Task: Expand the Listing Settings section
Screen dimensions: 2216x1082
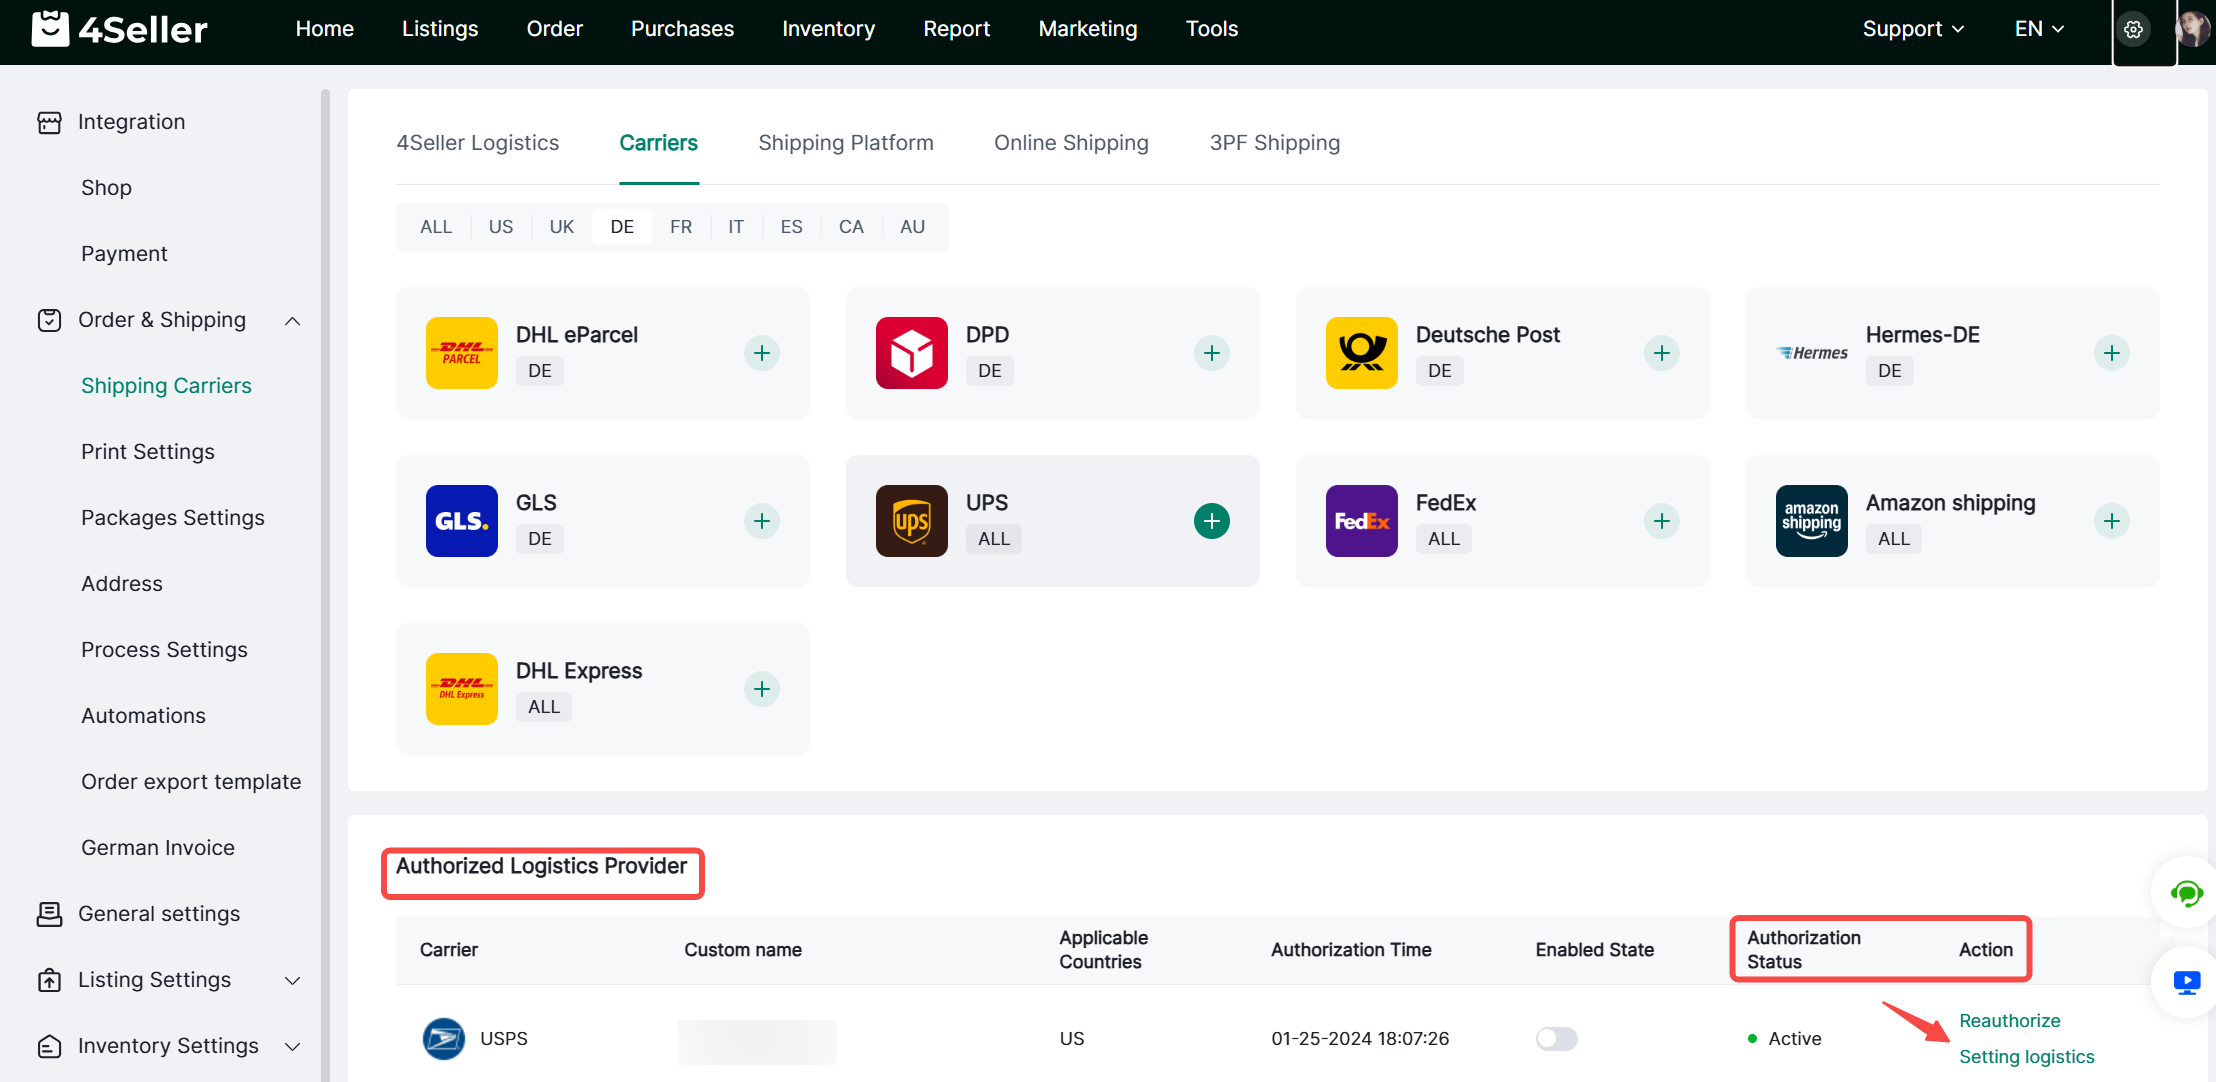Action: 292,981
